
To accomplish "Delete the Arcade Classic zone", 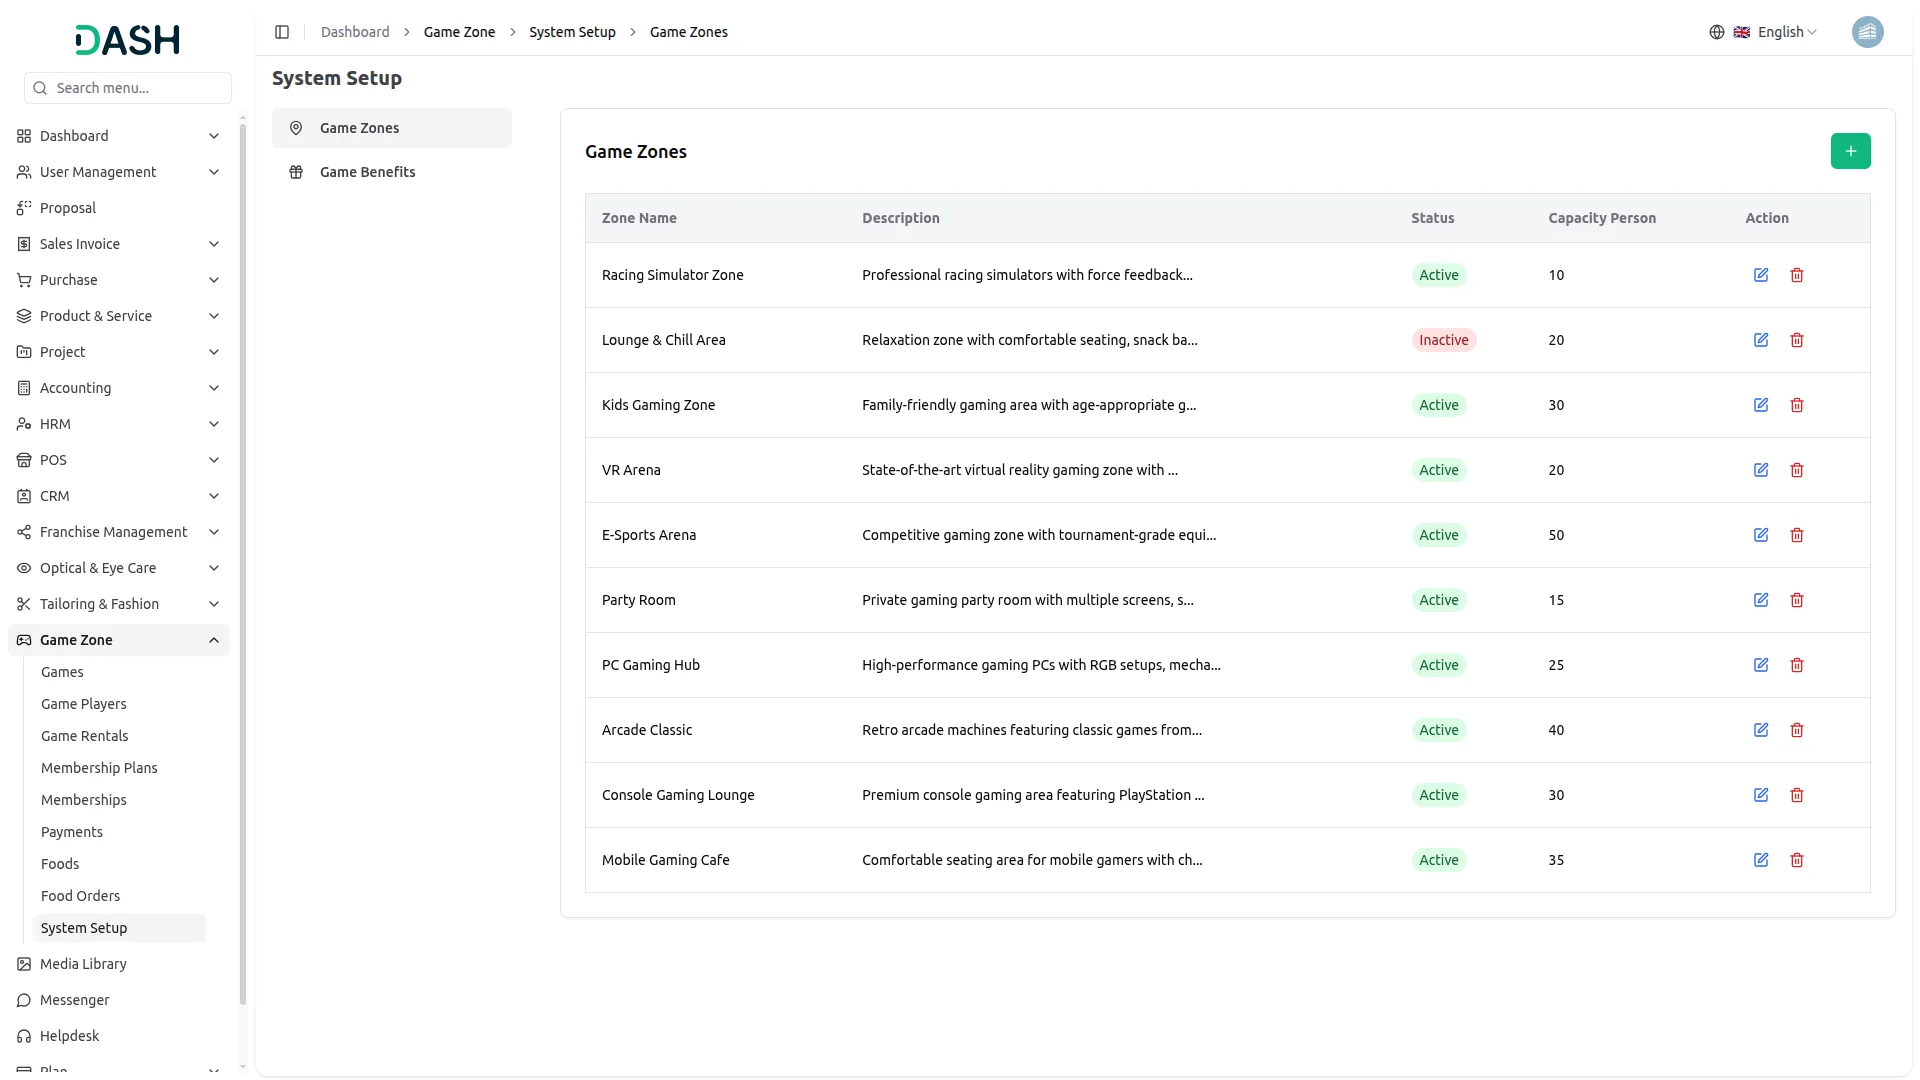I will pyautogui.click(x=1797, y=730).
